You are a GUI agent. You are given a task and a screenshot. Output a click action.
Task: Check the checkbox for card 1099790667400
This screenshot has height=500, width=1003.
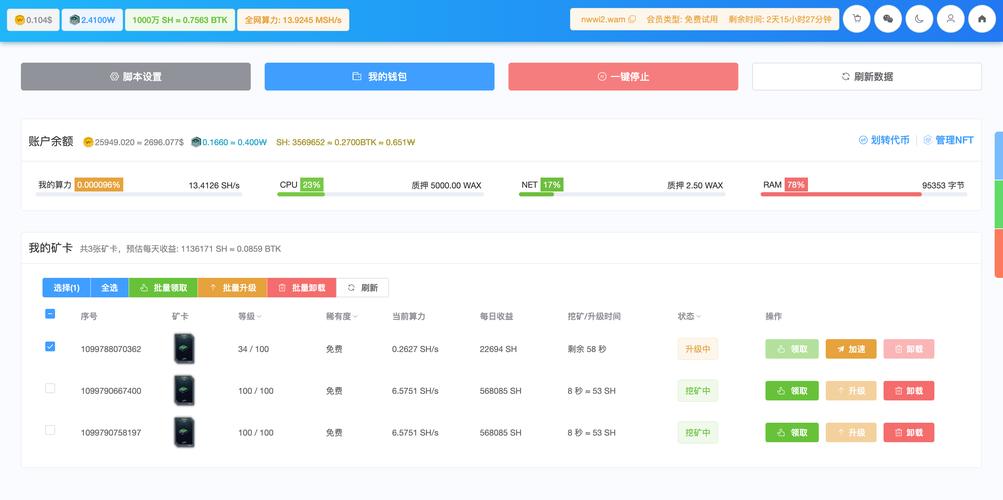50,388
